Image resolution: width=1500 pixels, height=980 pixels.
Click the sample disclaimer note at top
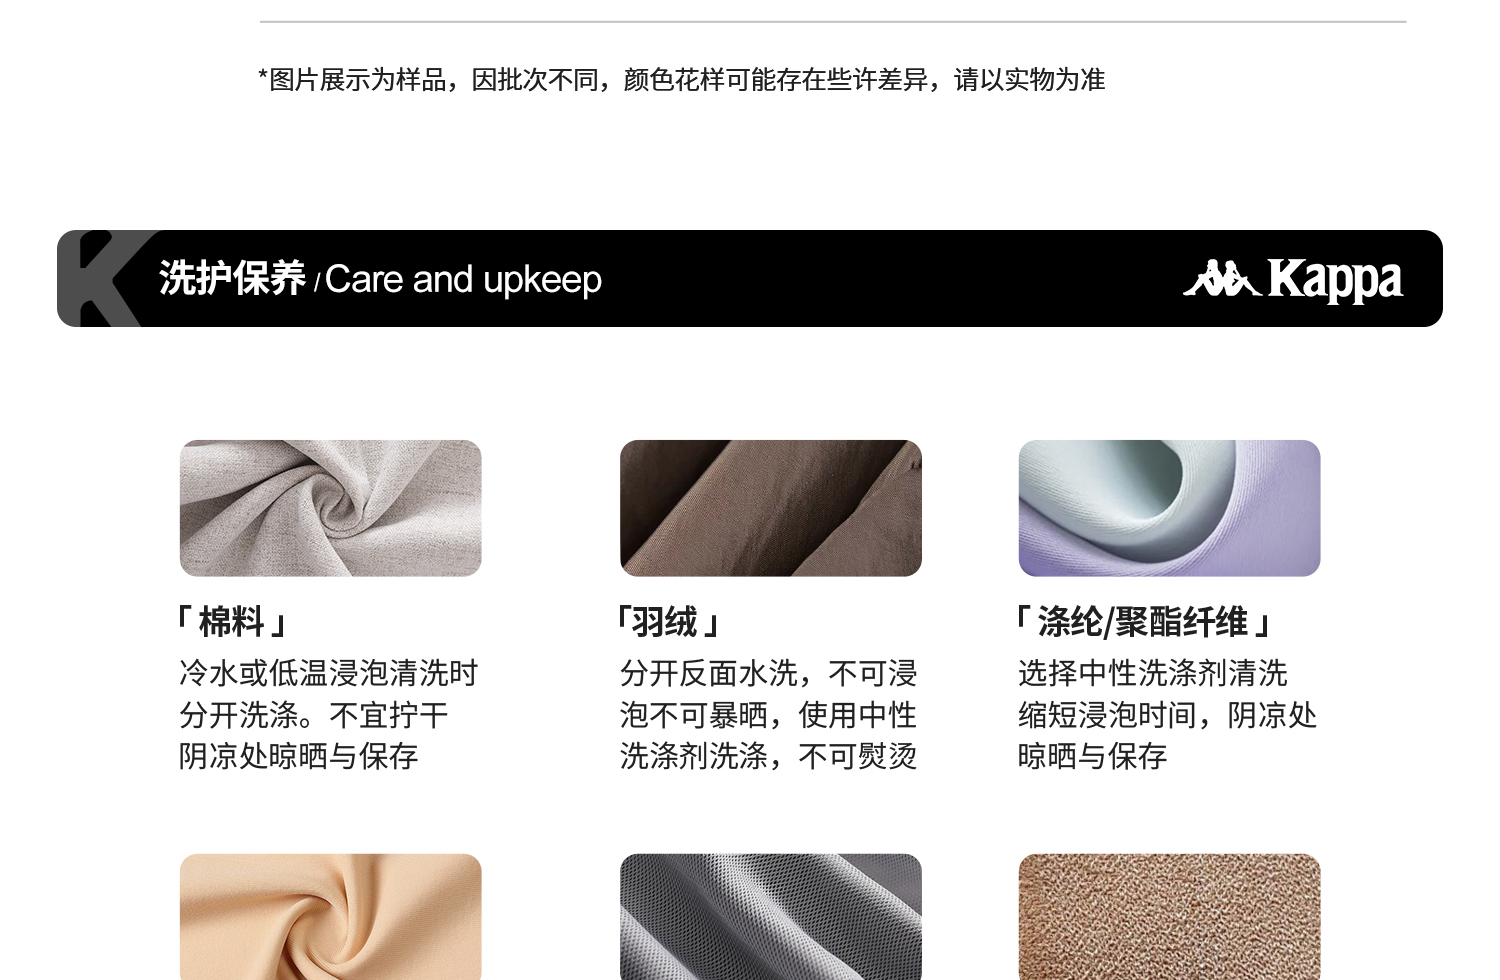681,80
